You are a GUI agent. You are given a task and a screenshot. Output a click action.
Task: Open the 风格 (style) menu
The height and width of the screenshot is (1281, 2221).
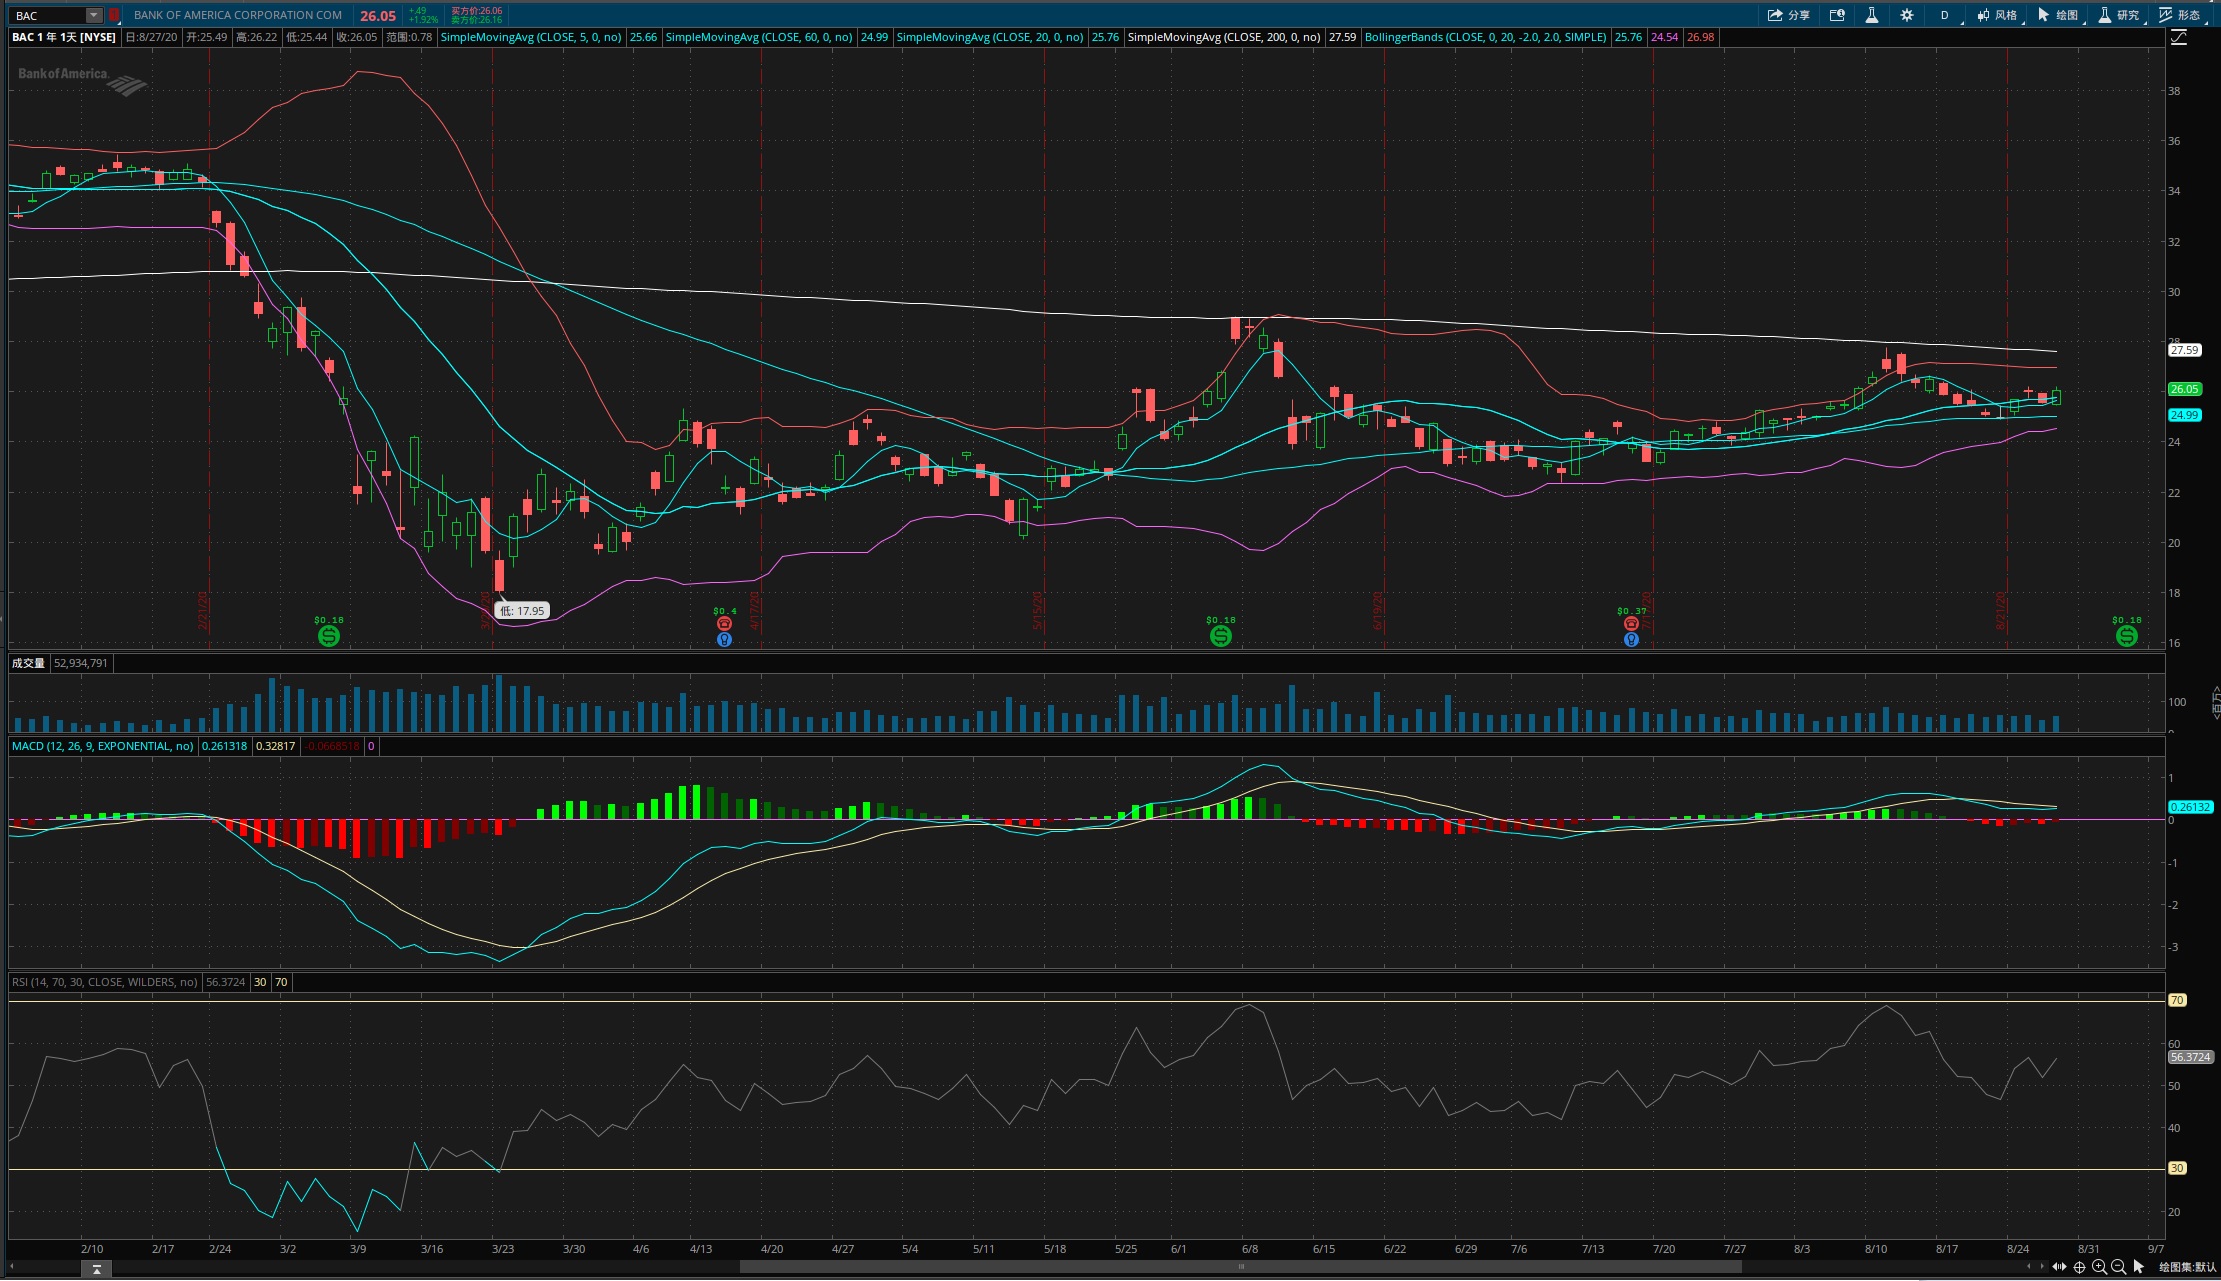pos(1998,15)
